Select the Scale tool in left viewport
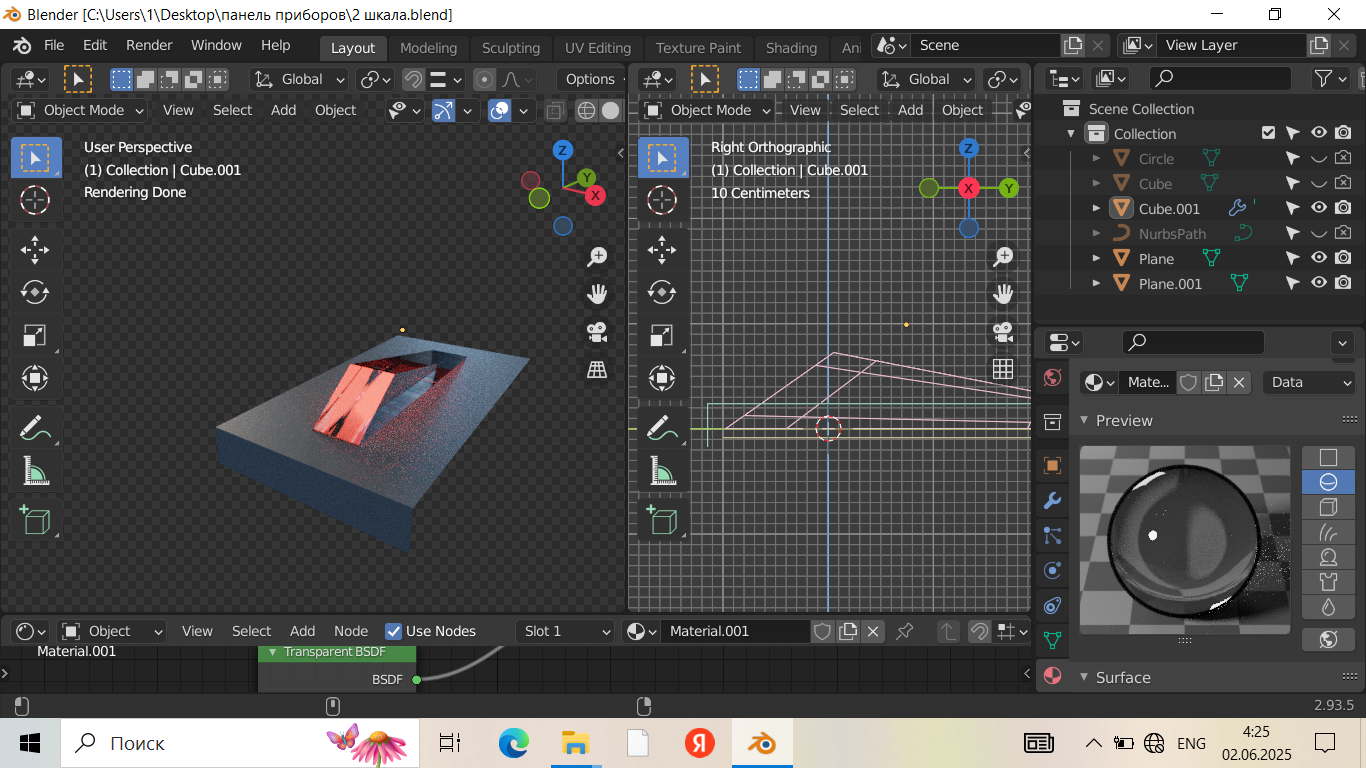This screenshot has height=768, width=1366. tap(35, 336)
